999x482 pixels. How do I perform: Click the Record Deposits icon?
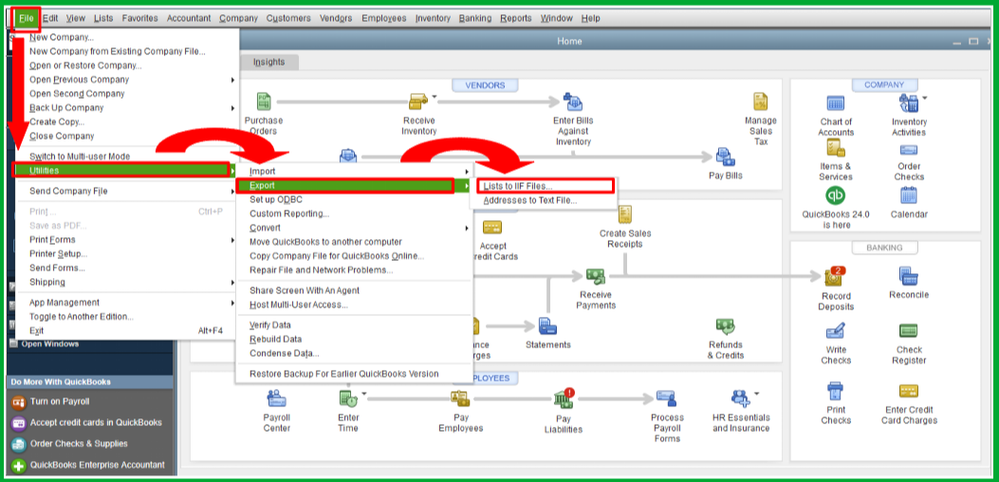(x=835, y=276)
